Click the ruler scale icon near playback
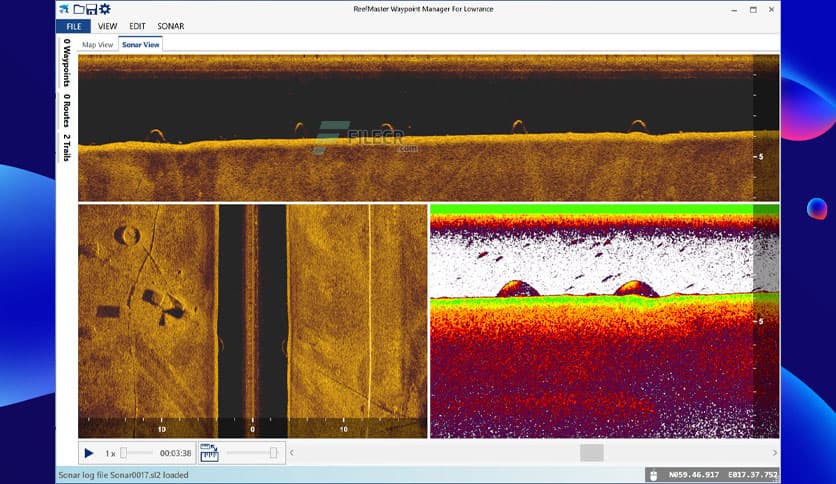 pyautogui.click(x=209, y=453)
